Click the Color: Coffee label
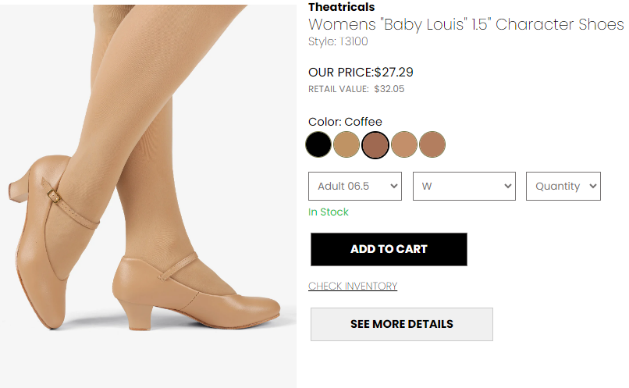629x388 pixels. coord(345,122)
